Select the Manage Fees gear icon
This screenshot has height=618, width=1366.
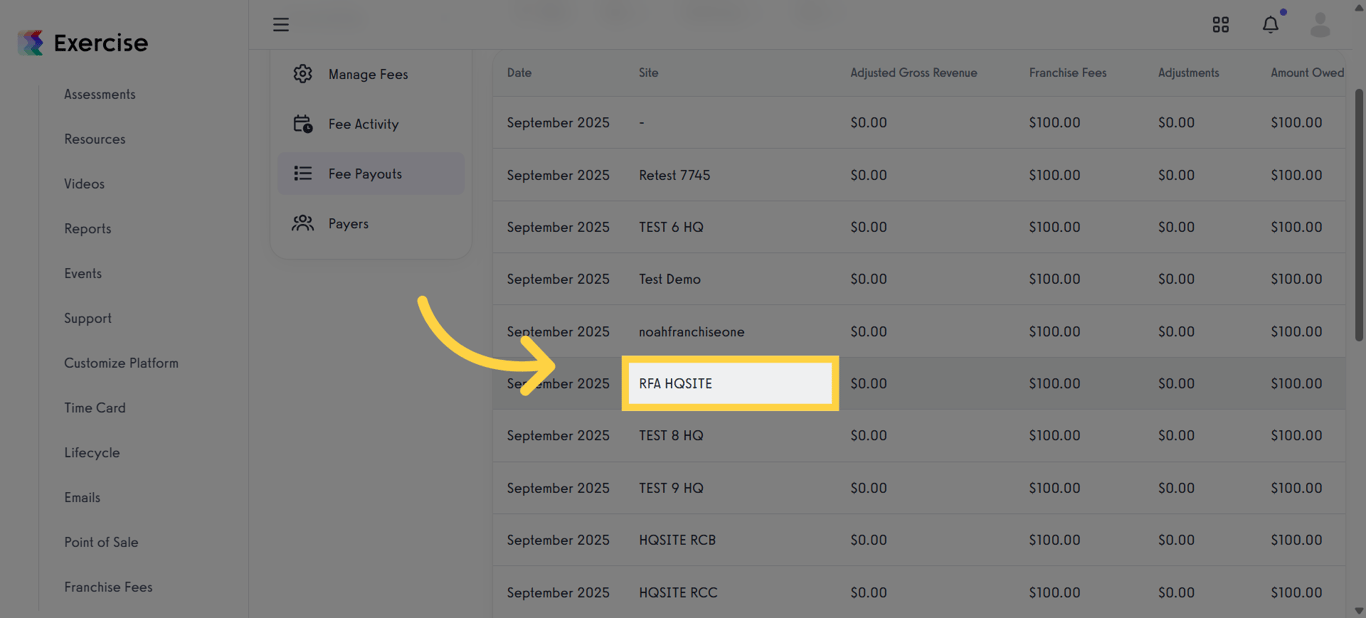pos(303,73)
